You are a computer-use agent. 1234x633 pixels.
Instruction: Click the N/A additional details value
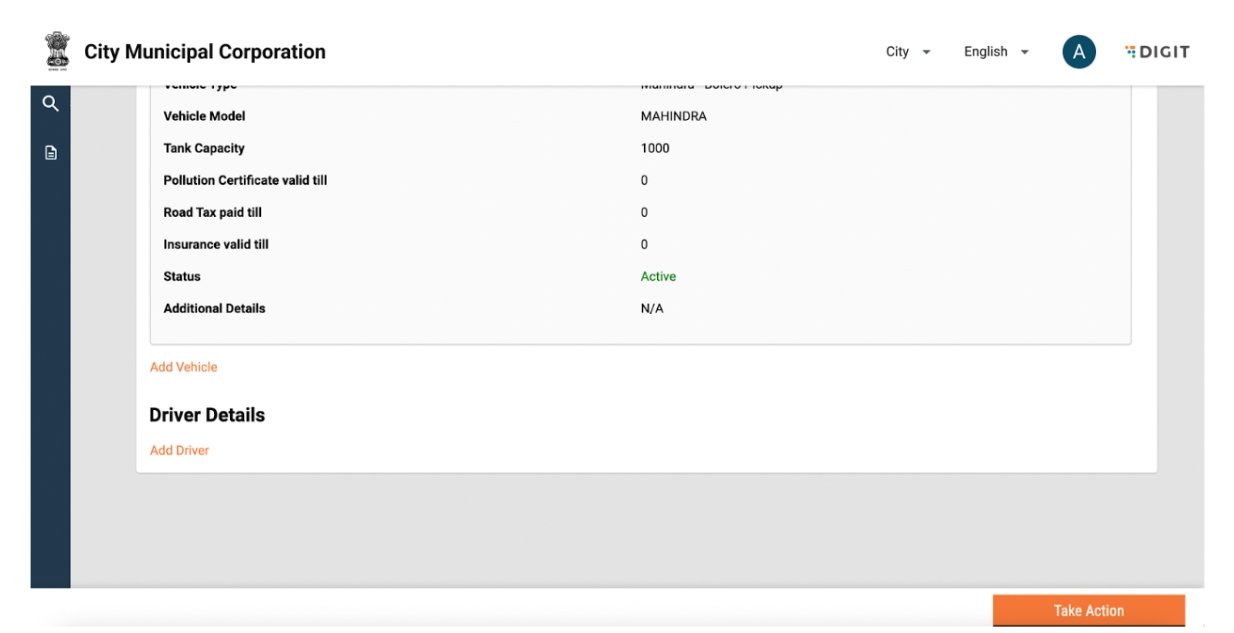tap(652, 308)
